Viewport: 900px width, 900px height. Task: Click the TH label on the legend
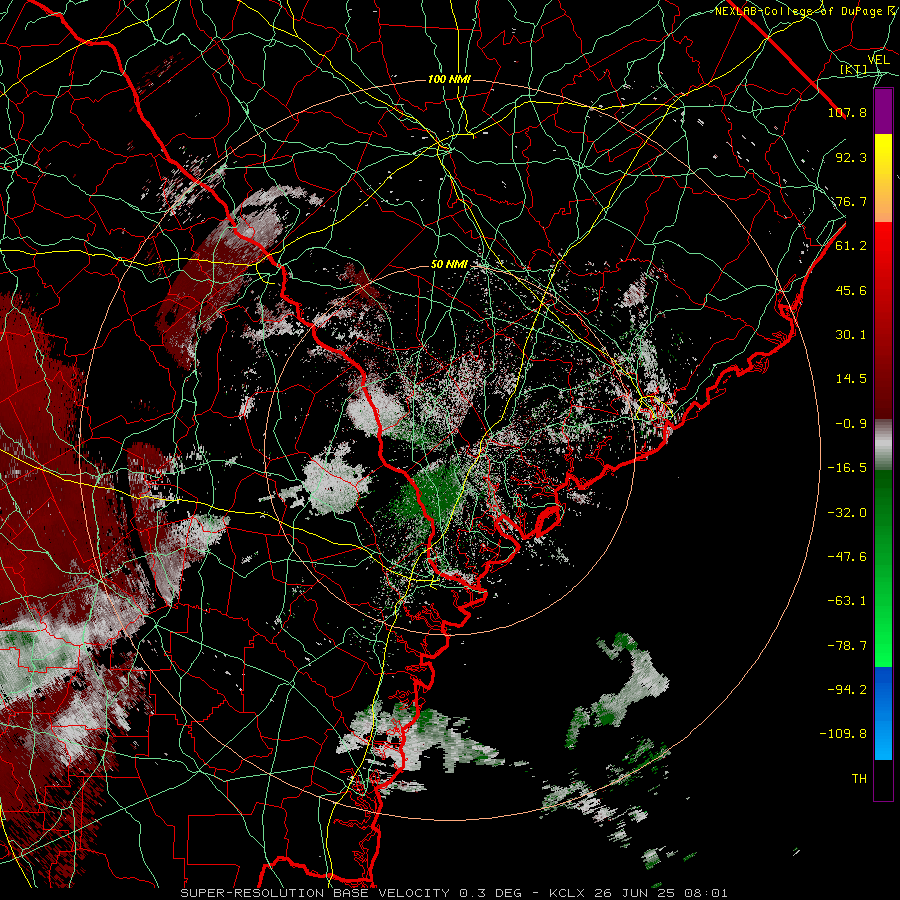859,779
